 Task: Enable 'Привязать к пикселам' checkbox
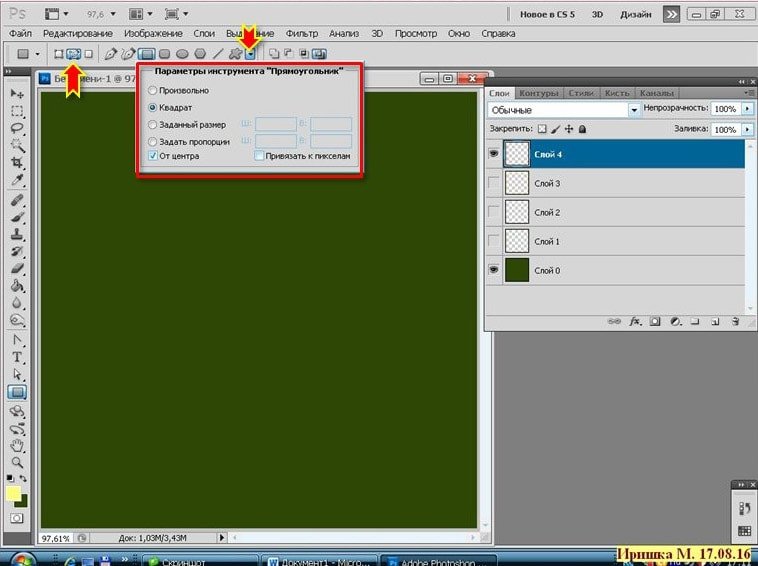[259, 156]
